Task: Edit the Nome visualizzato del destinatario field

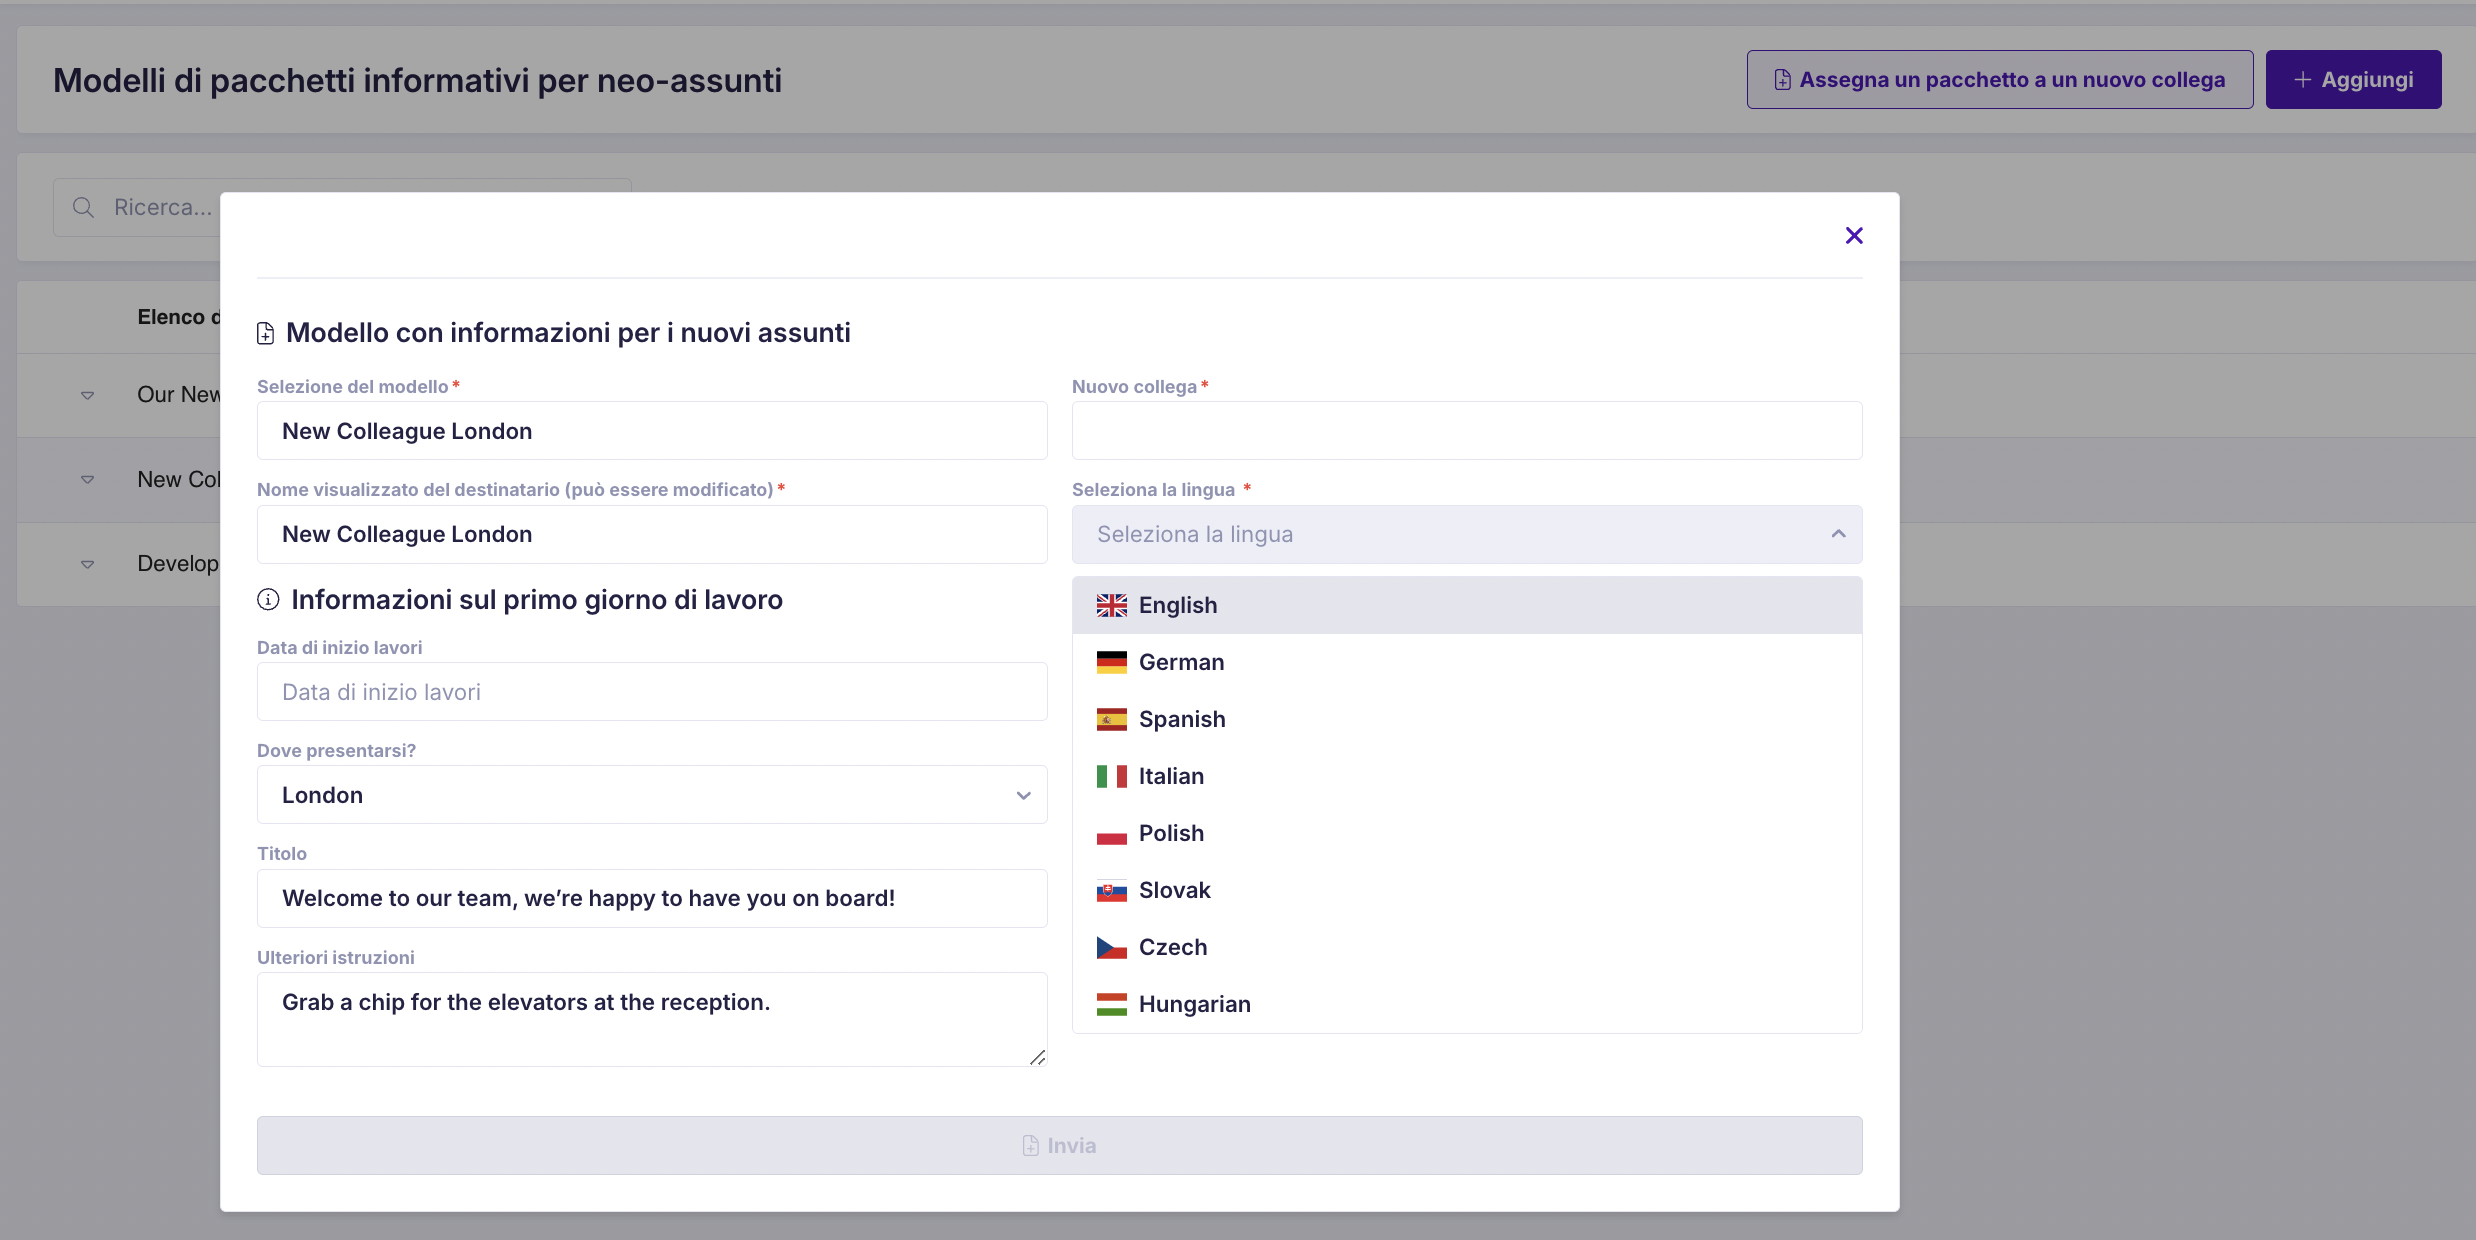Action: tap(652, 534)
